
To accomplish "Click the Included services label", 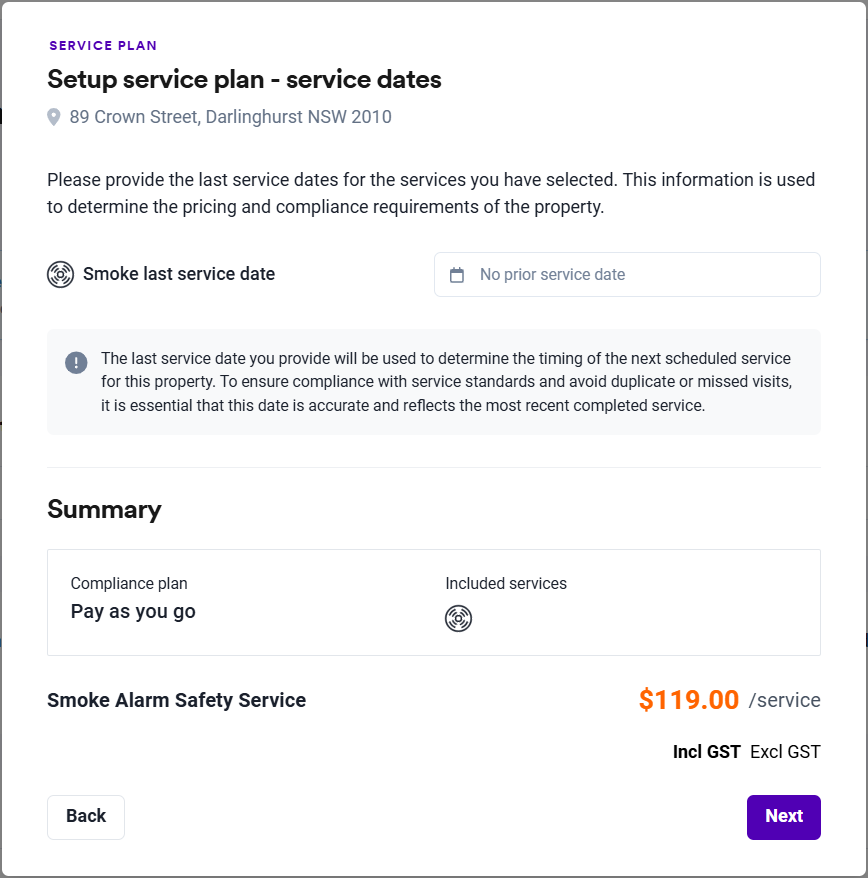I will [x=506, y=583].
